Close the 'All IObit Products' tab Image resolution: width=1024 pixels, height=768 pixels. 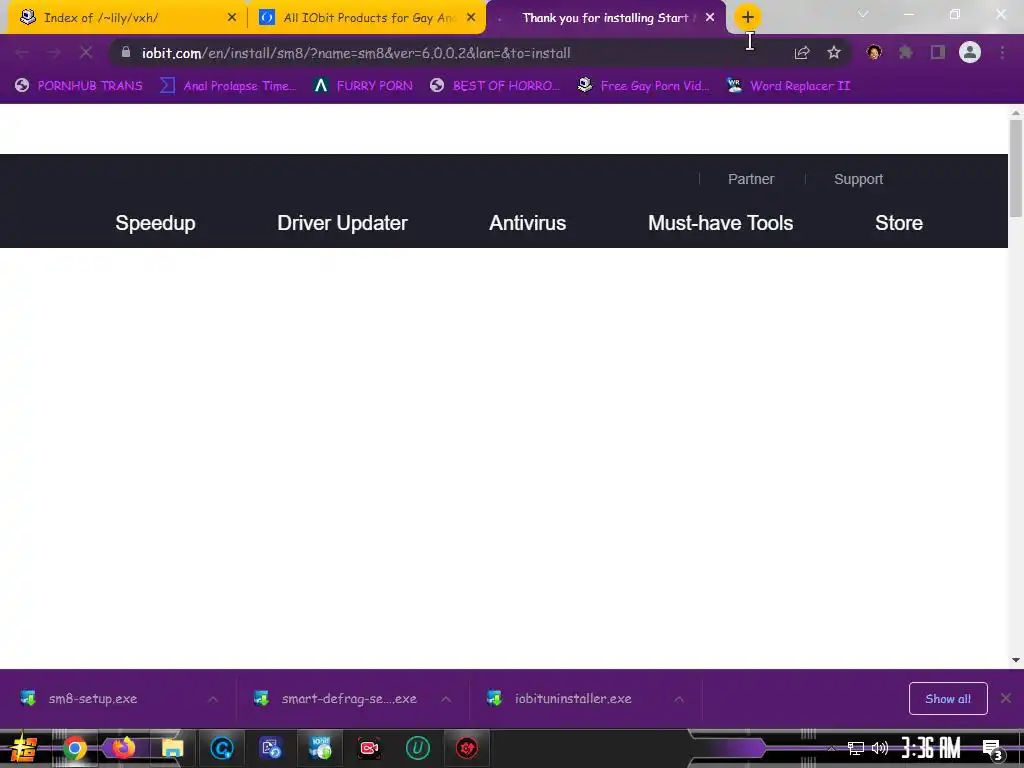pos(471,18)
